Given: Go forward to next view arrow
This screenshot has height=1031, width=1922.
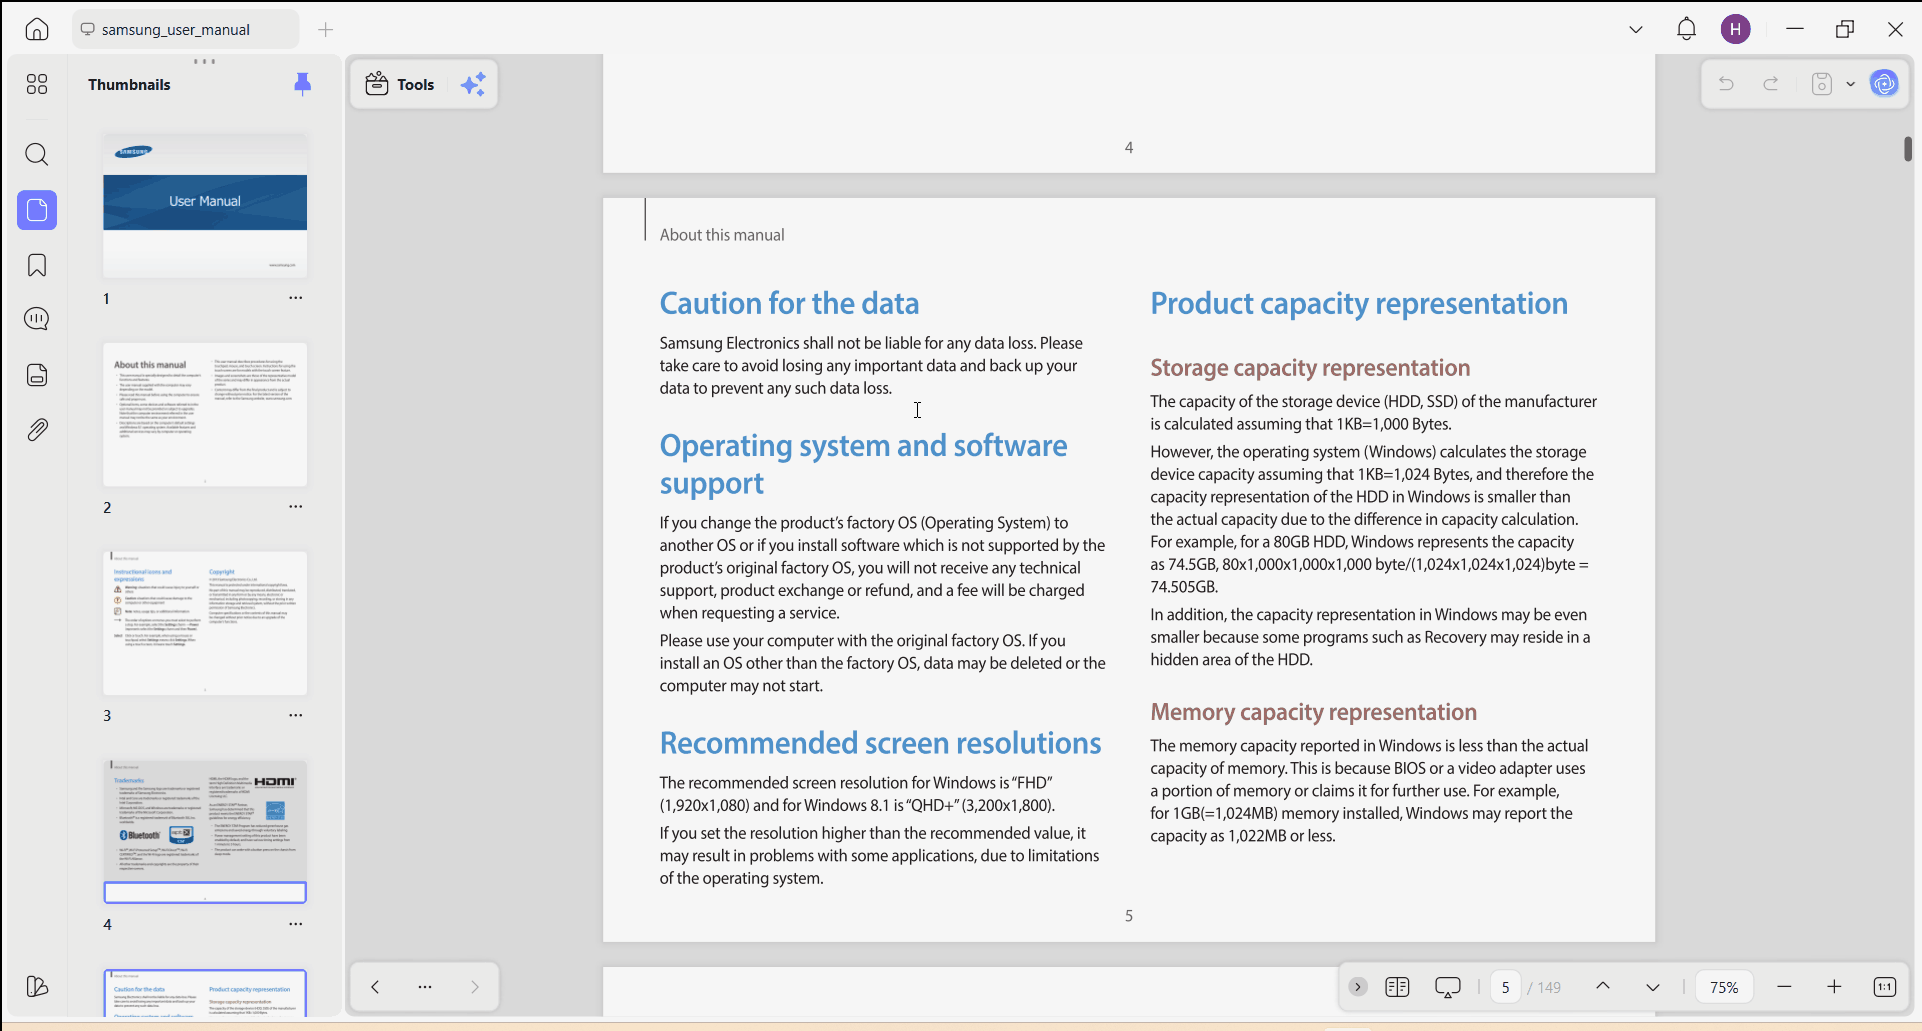Looking at the screenshot, I should (x=475, y=987).
